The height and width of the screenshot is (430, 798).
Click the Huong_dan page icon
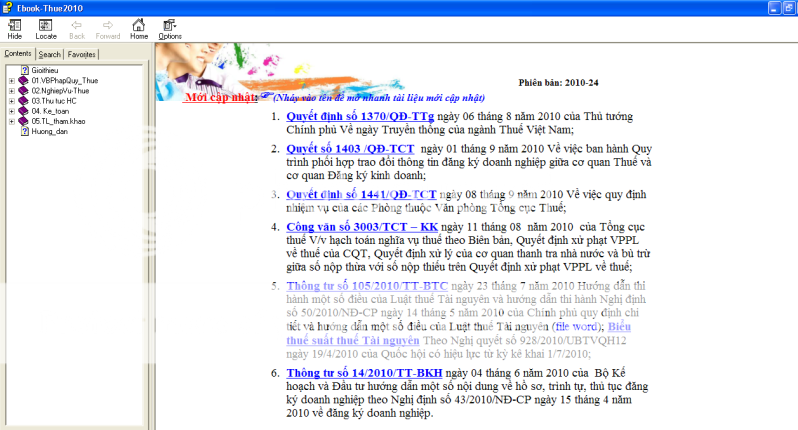pos(24,131)
